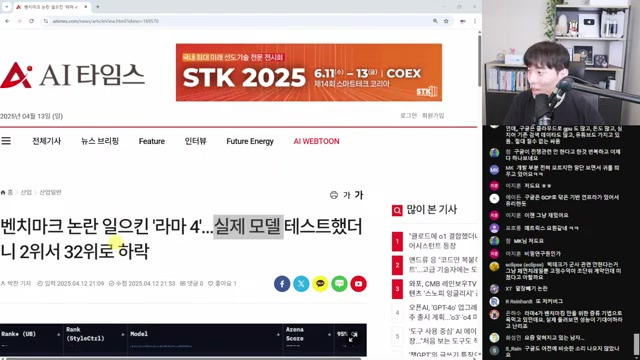Click the chat panel scrollbar thumb
This screenshot has width=640, height=360.
point(636,344)
